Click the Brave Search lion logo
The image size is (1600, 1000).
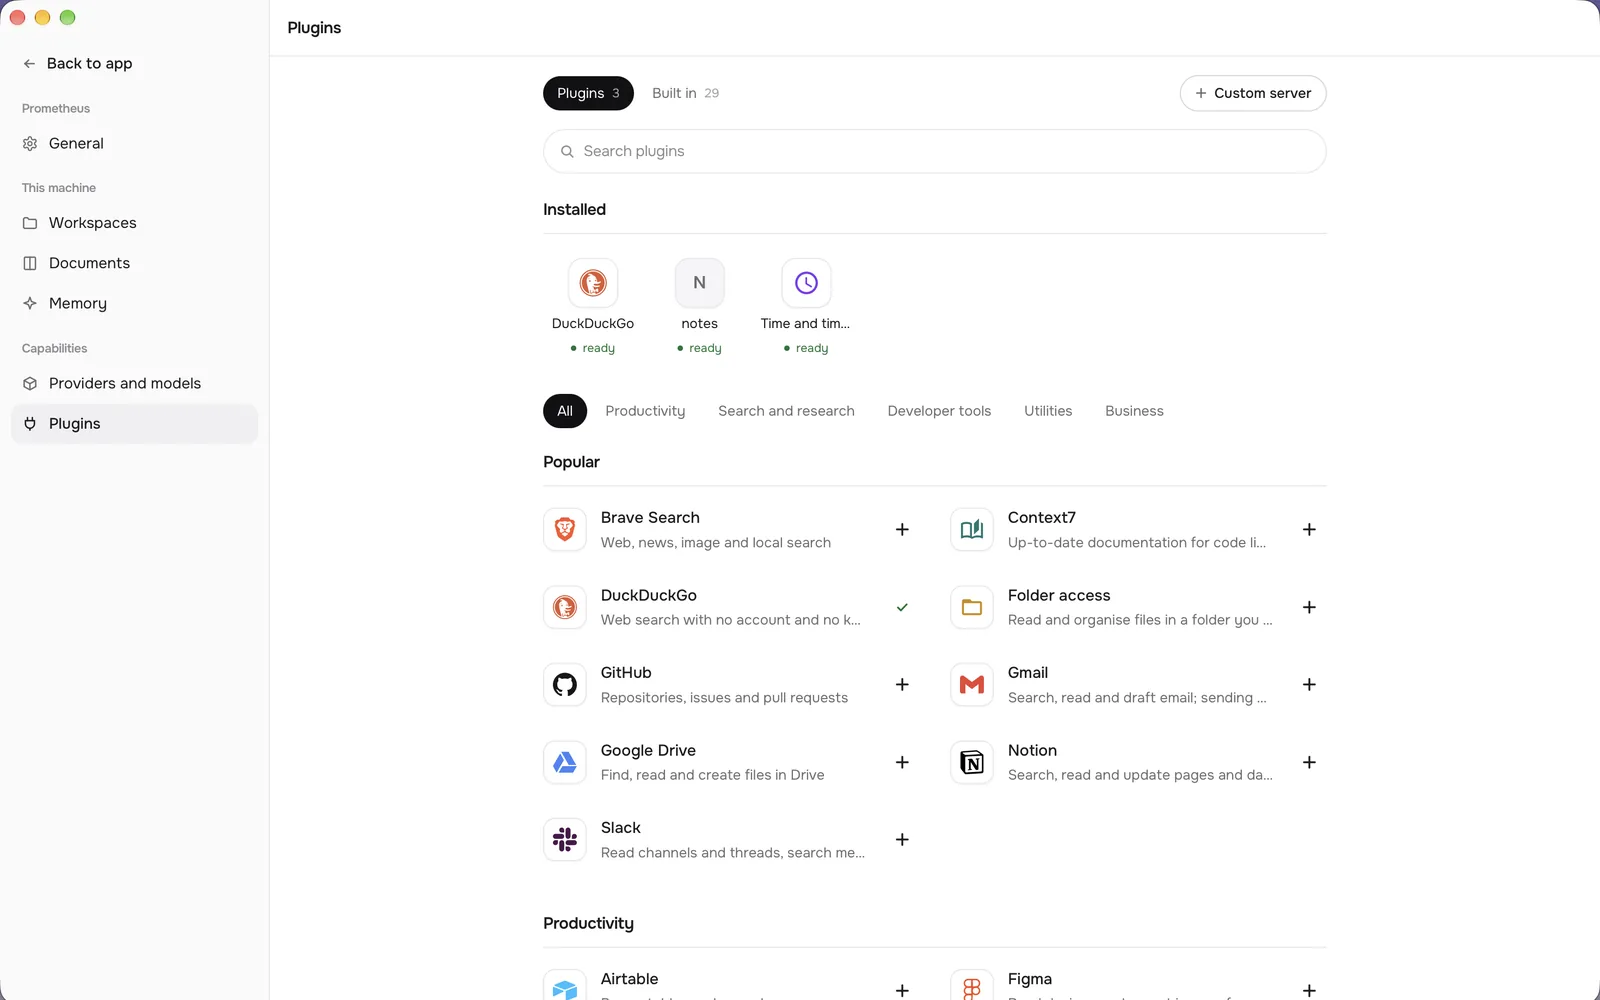click(x=565, y=530)
